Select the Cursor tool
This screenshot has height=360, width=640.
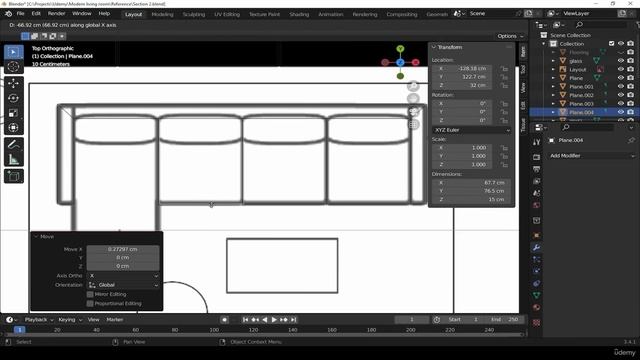(x=13, y=67)
